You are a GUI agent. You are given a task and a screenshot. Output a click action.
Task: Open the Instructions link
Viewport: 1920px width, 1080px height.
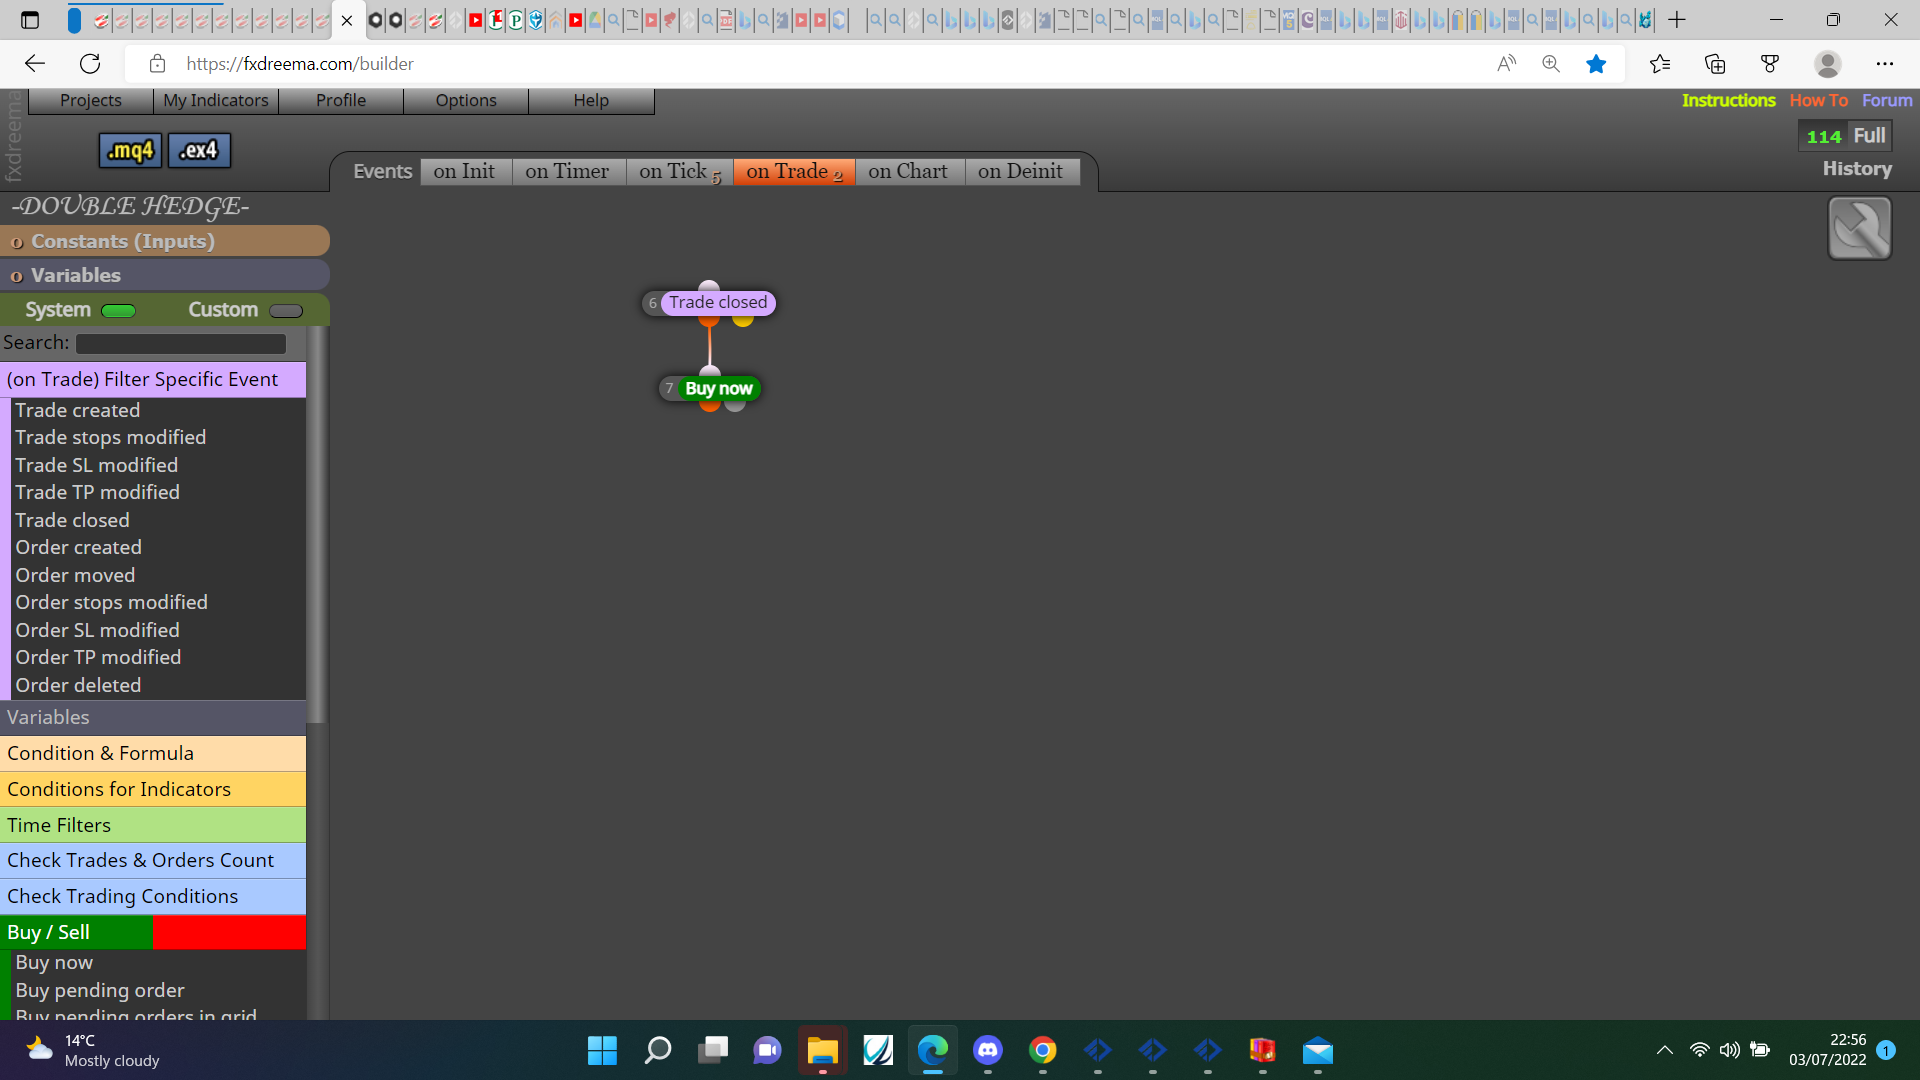1728,100
